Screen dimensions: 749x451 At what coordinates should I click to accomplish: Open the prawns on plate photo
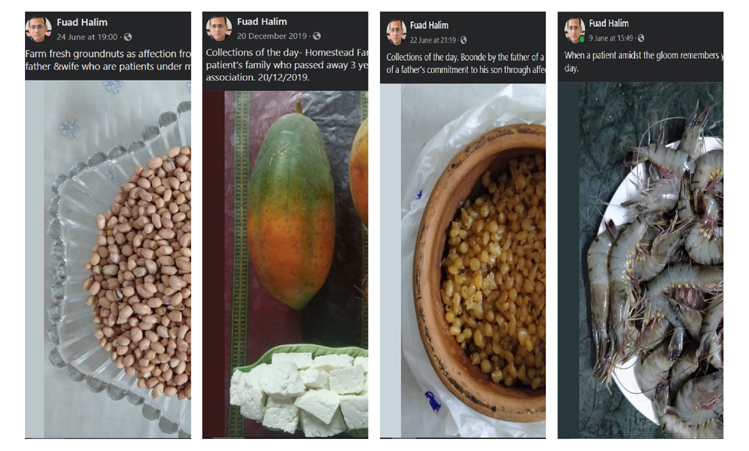click(x=640, y=260)
